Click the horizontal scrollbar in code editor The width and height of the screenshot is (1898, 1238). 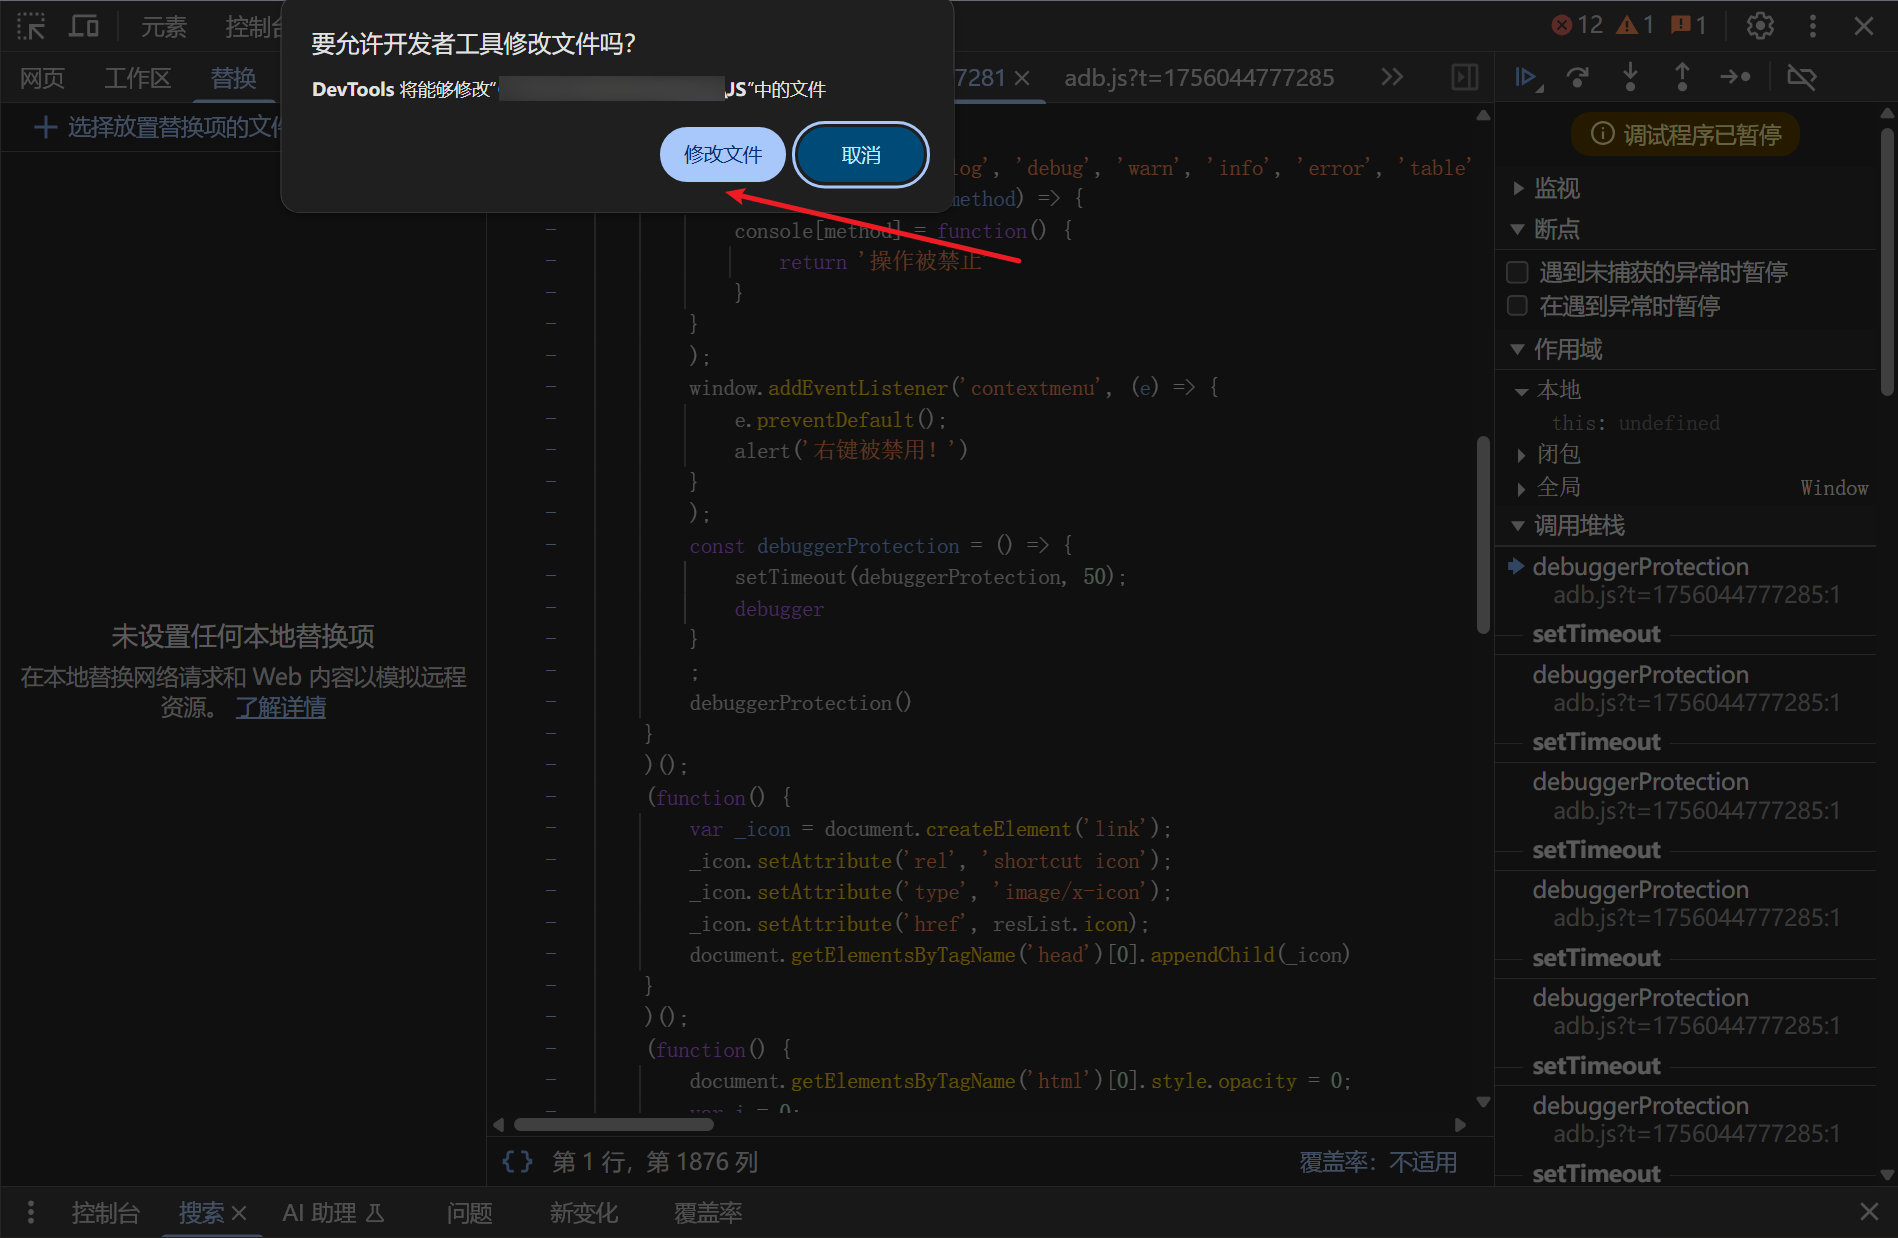tap(613, 1125)
